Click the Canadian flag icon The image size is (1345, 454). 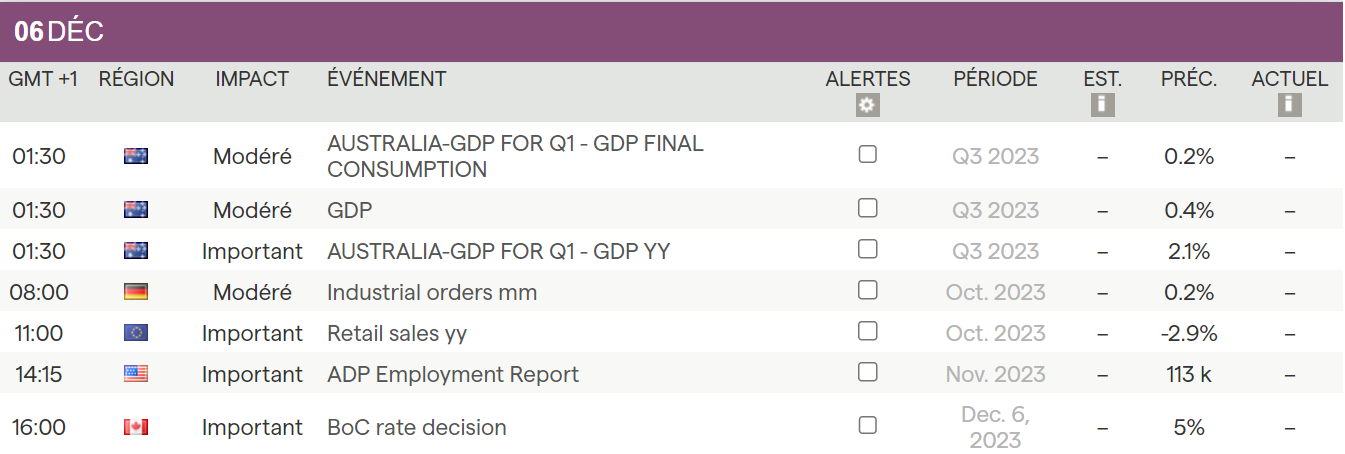point(136,427)
